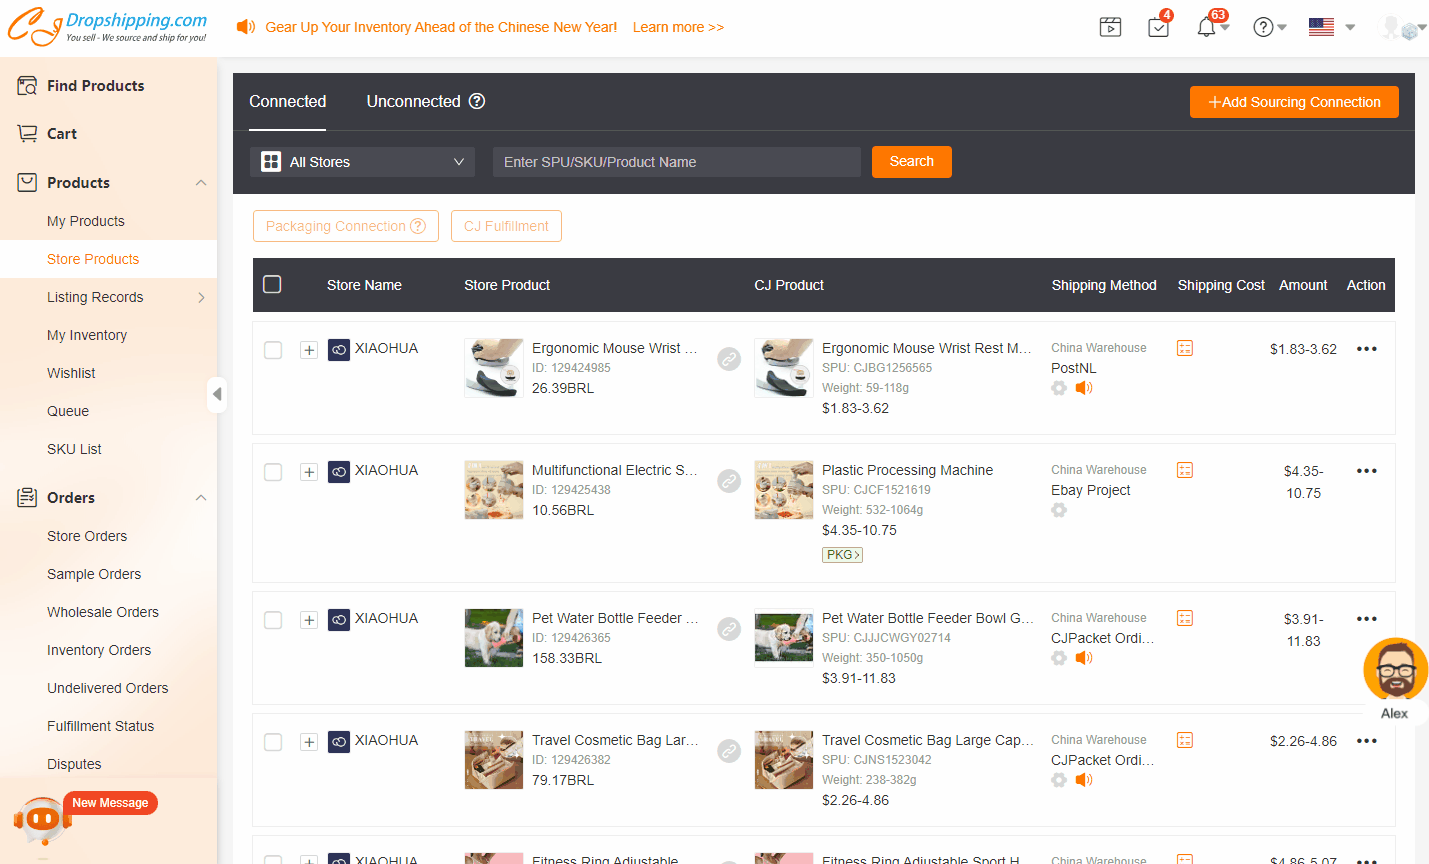Screen dimensions: 1429x864
Task: Open My Inventory in the sidebar
Action: pos(87,335)
